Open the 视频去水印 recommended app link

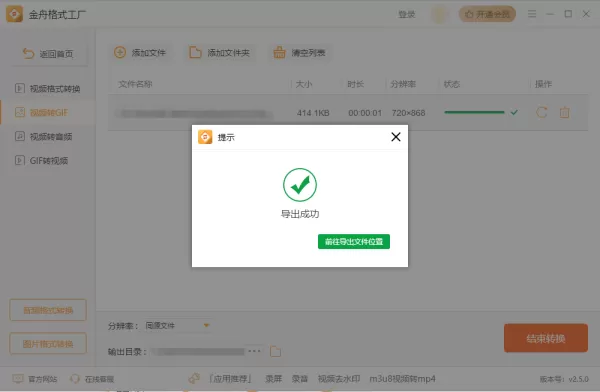click(x=339, y=379)
